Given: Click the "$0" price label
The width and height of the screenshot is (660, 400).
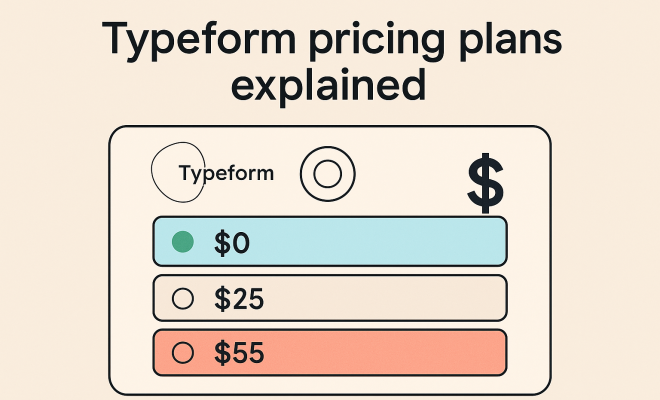Looking at the screenshot, I should [x=232, y=243].
